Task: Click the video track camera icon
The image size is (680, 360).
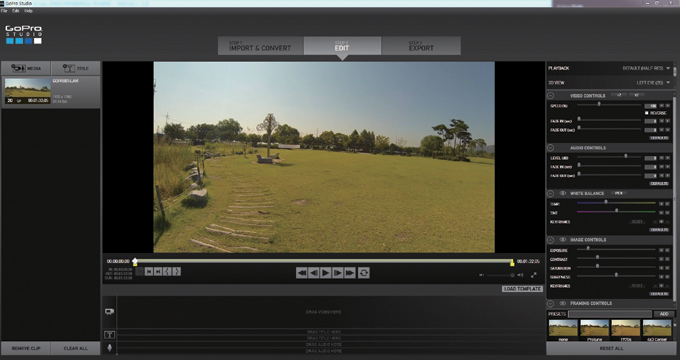Action: click(109, 311)
